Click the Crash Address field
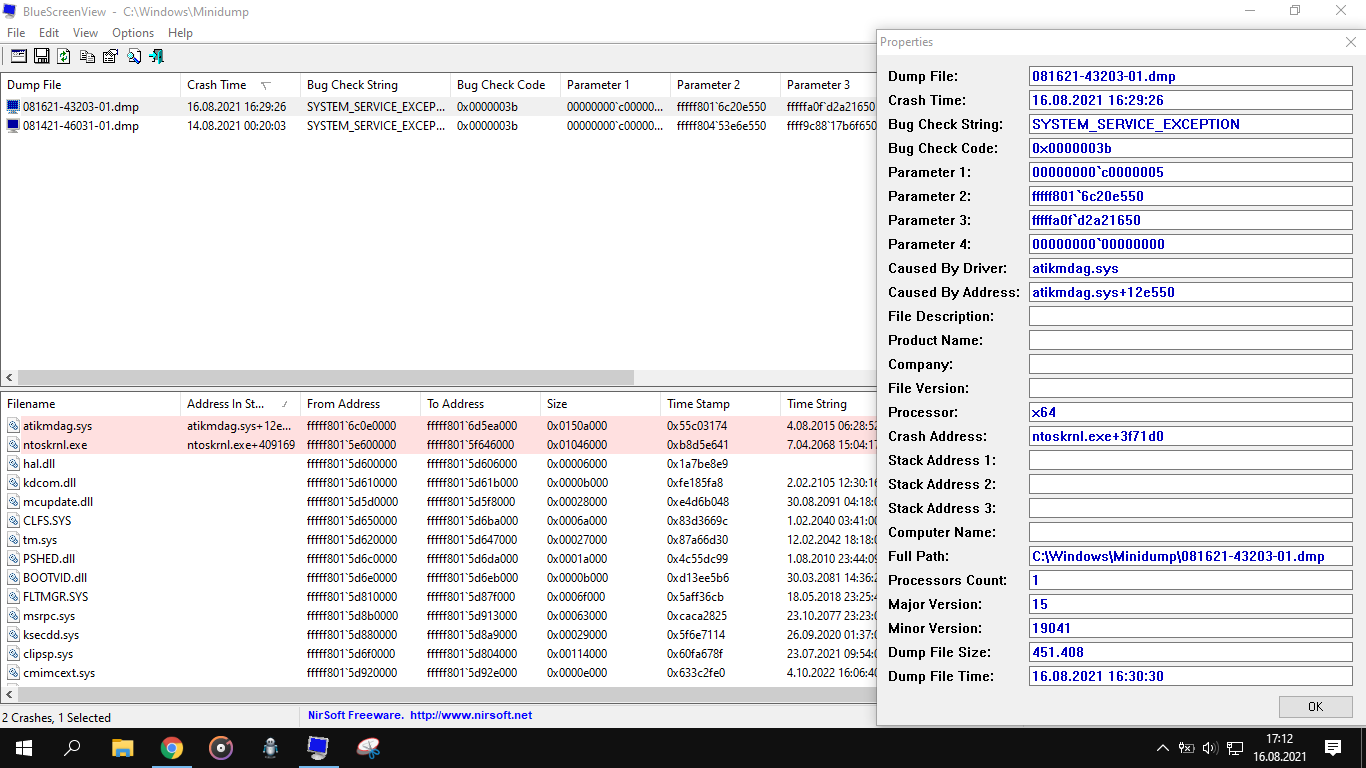This screenshot has width=1366, height=768. 1190,436
